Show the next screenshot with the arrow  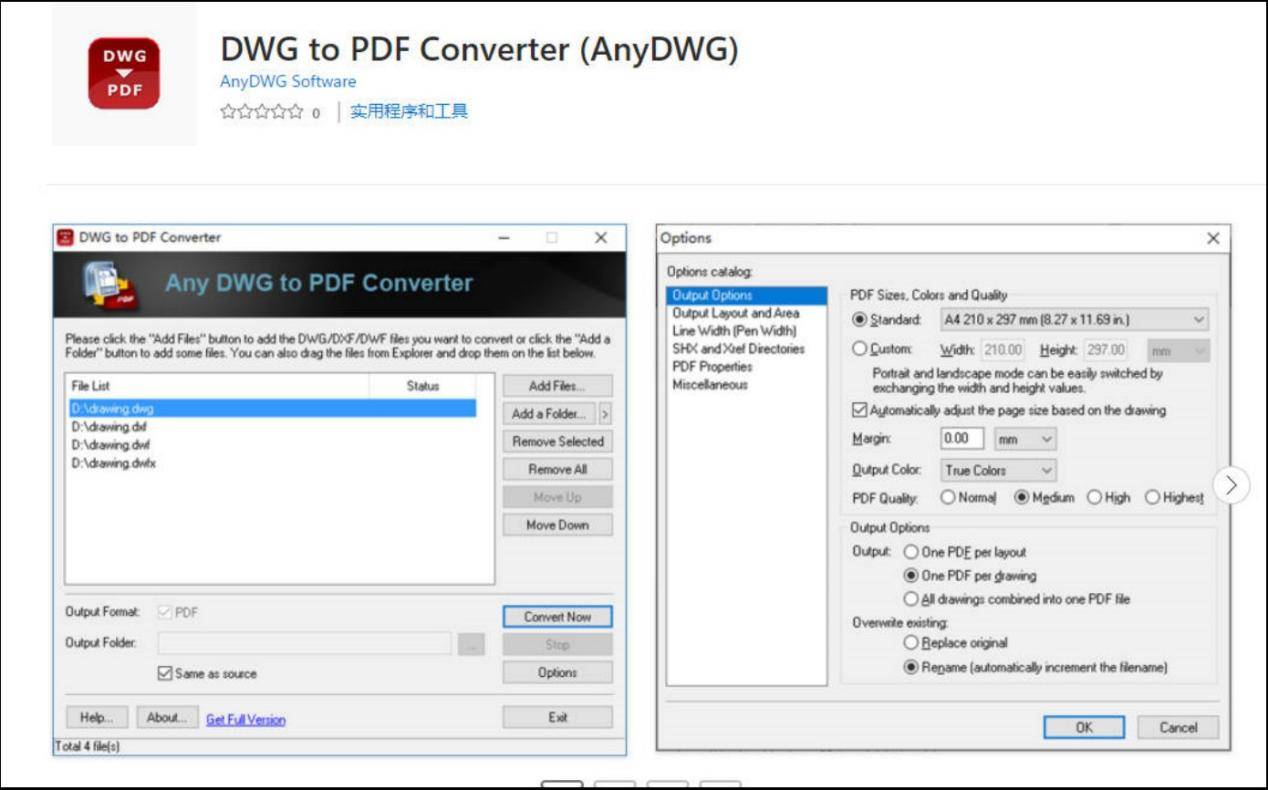click(1231, 486)
